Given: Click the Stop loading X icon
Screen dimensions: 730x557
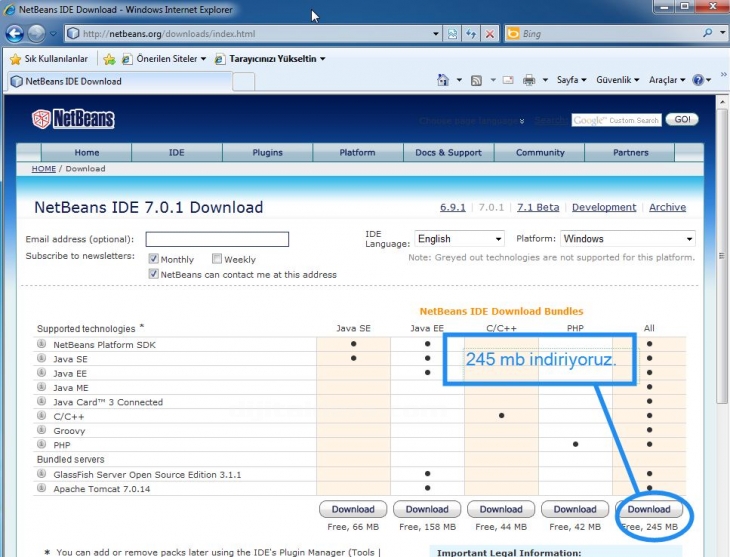Looking at the screenshot, I should pyautogui.click(x=489, y=34).
